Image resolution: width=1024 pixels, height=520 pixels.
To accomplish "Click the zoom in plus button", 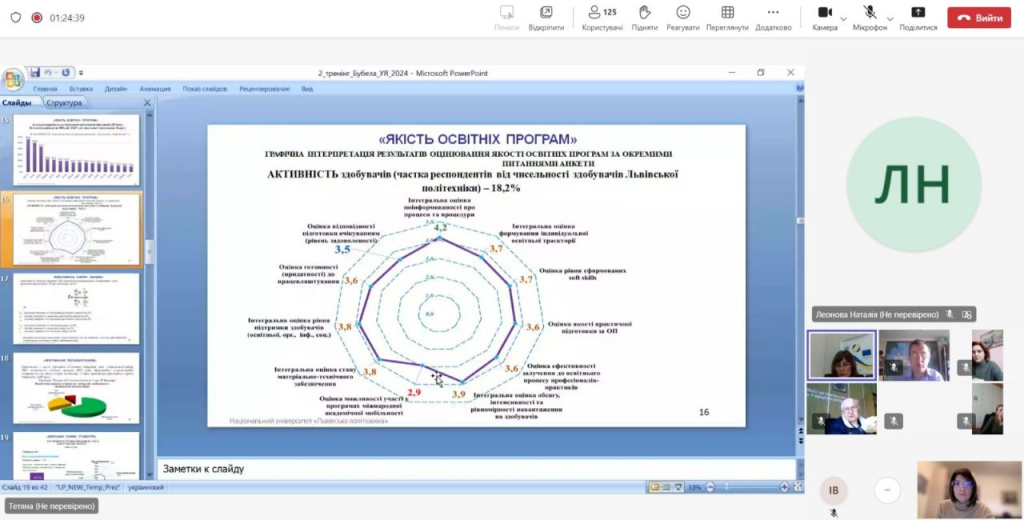I will tap(784, 487).
